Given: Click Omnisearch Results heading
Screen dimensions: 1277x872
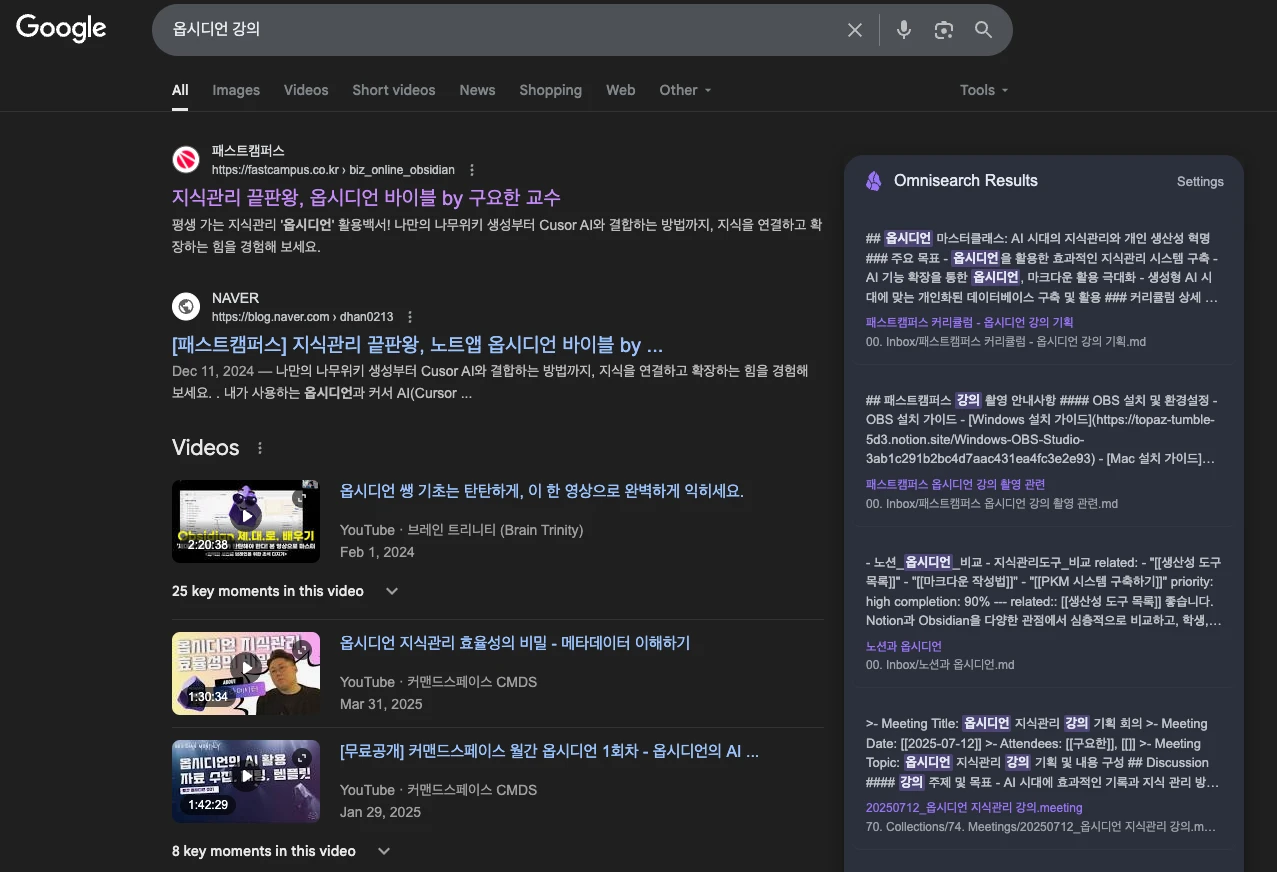Looking at the screenshot, I should (966, 181).
